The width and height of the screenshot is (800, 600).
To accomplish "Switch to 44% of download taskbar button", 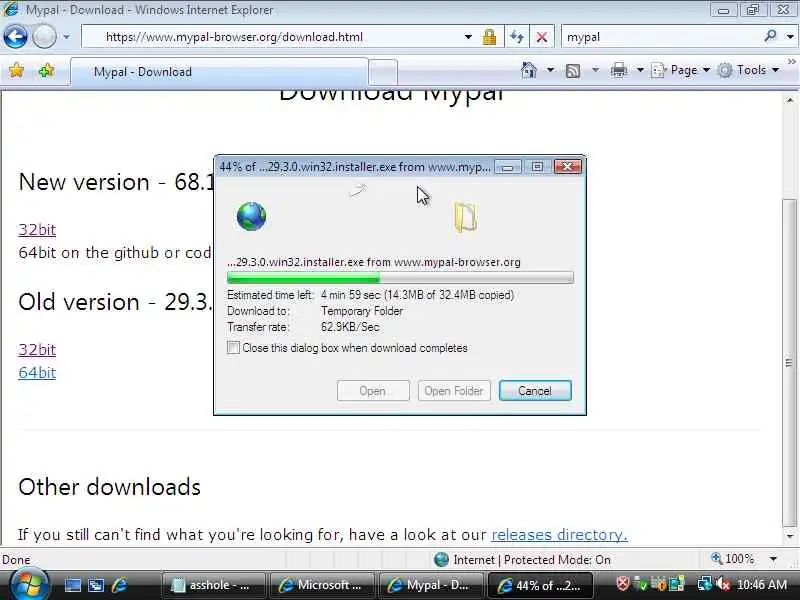I will click(540, 586).
